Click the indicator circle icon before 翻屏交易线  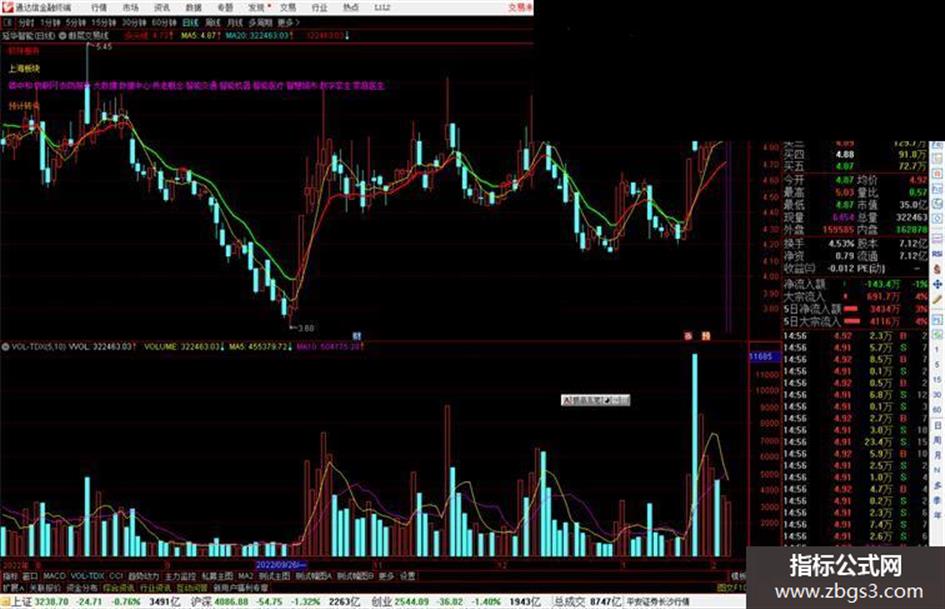click(62, 36)
